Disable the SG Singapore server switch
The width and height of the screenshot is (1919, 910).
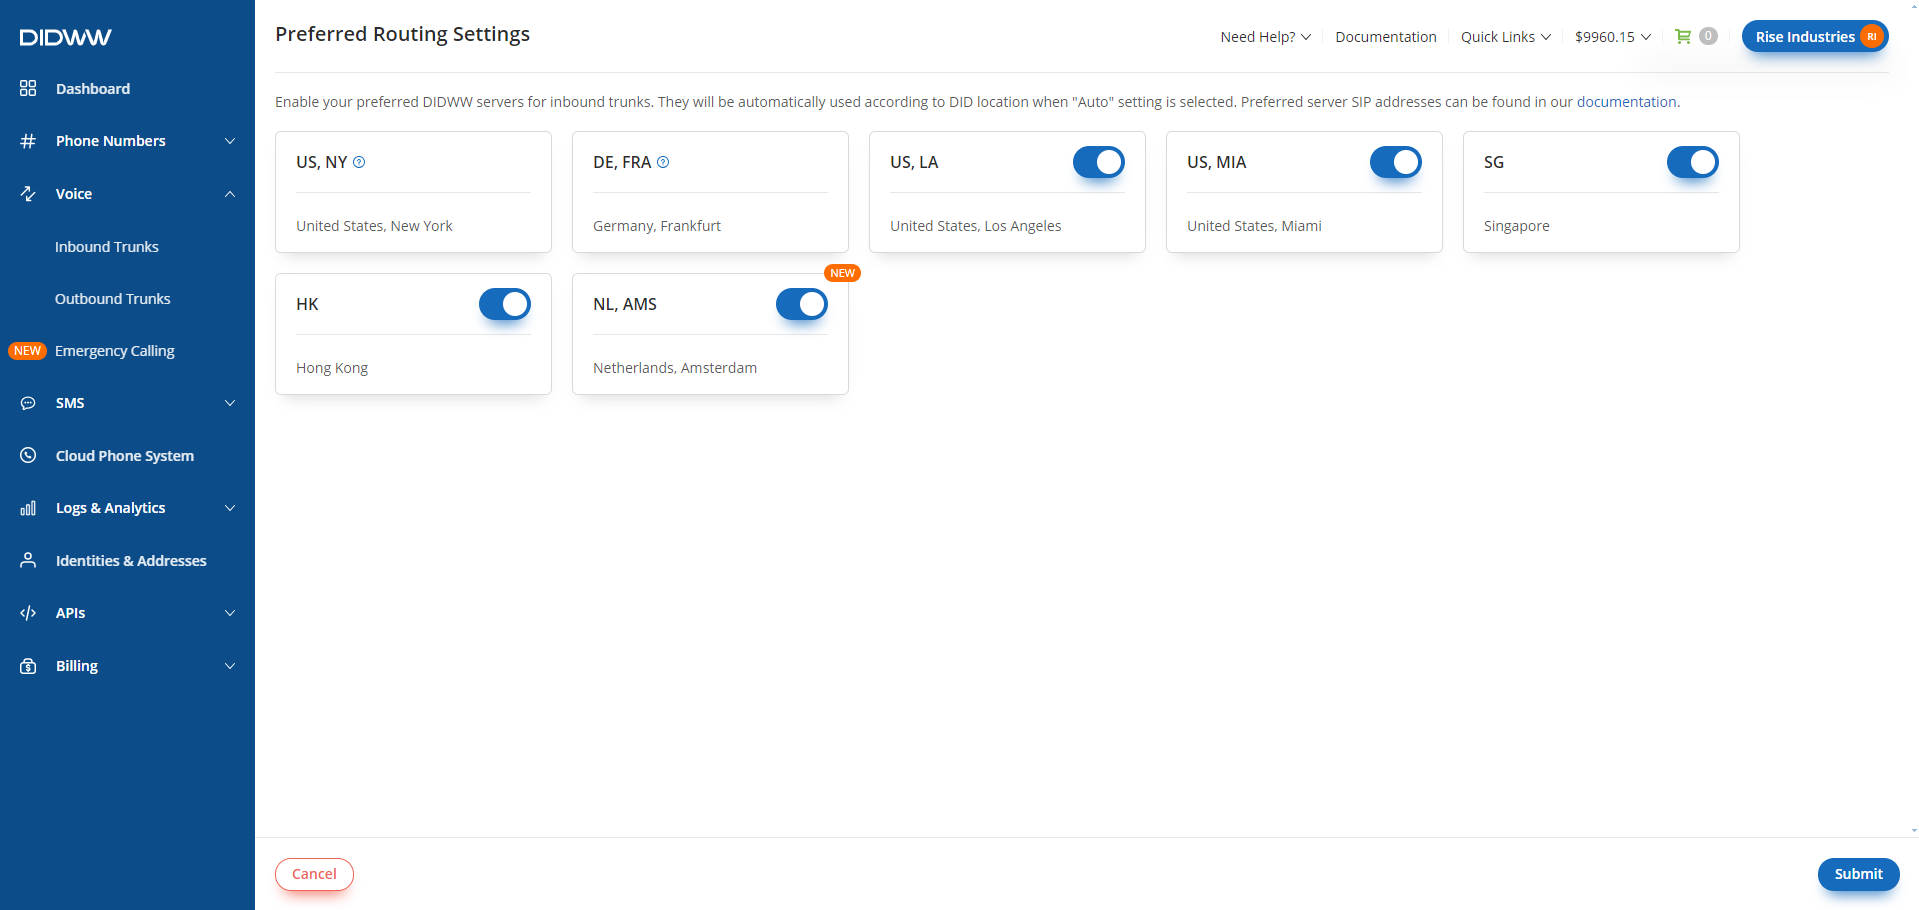pyautogui.click(x=1692, y=162)
